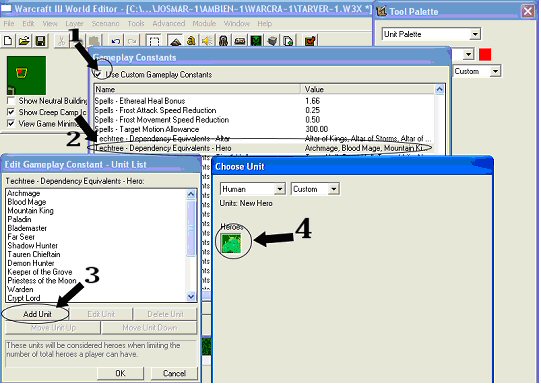
Task: Toggle Use Custom Gameplay Constants checkbox
Action: click(98, 74)
